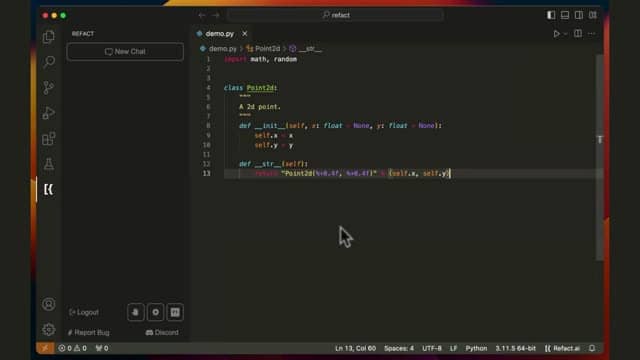Change indentation via Spaces: 4

399,348
